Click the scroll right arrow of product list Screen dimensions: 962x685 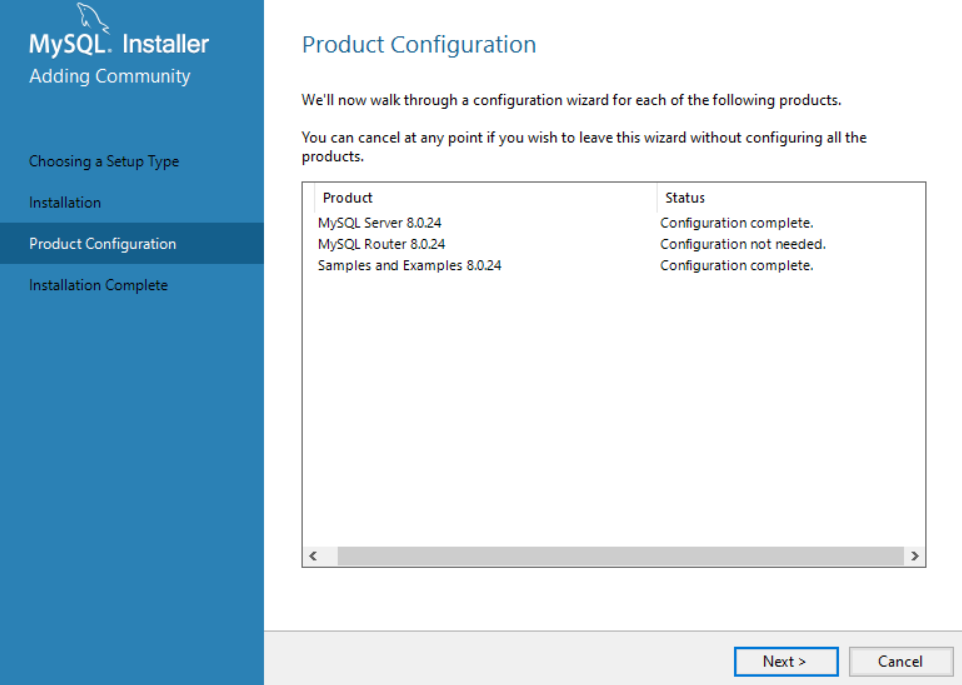click(x=915, y=556)
